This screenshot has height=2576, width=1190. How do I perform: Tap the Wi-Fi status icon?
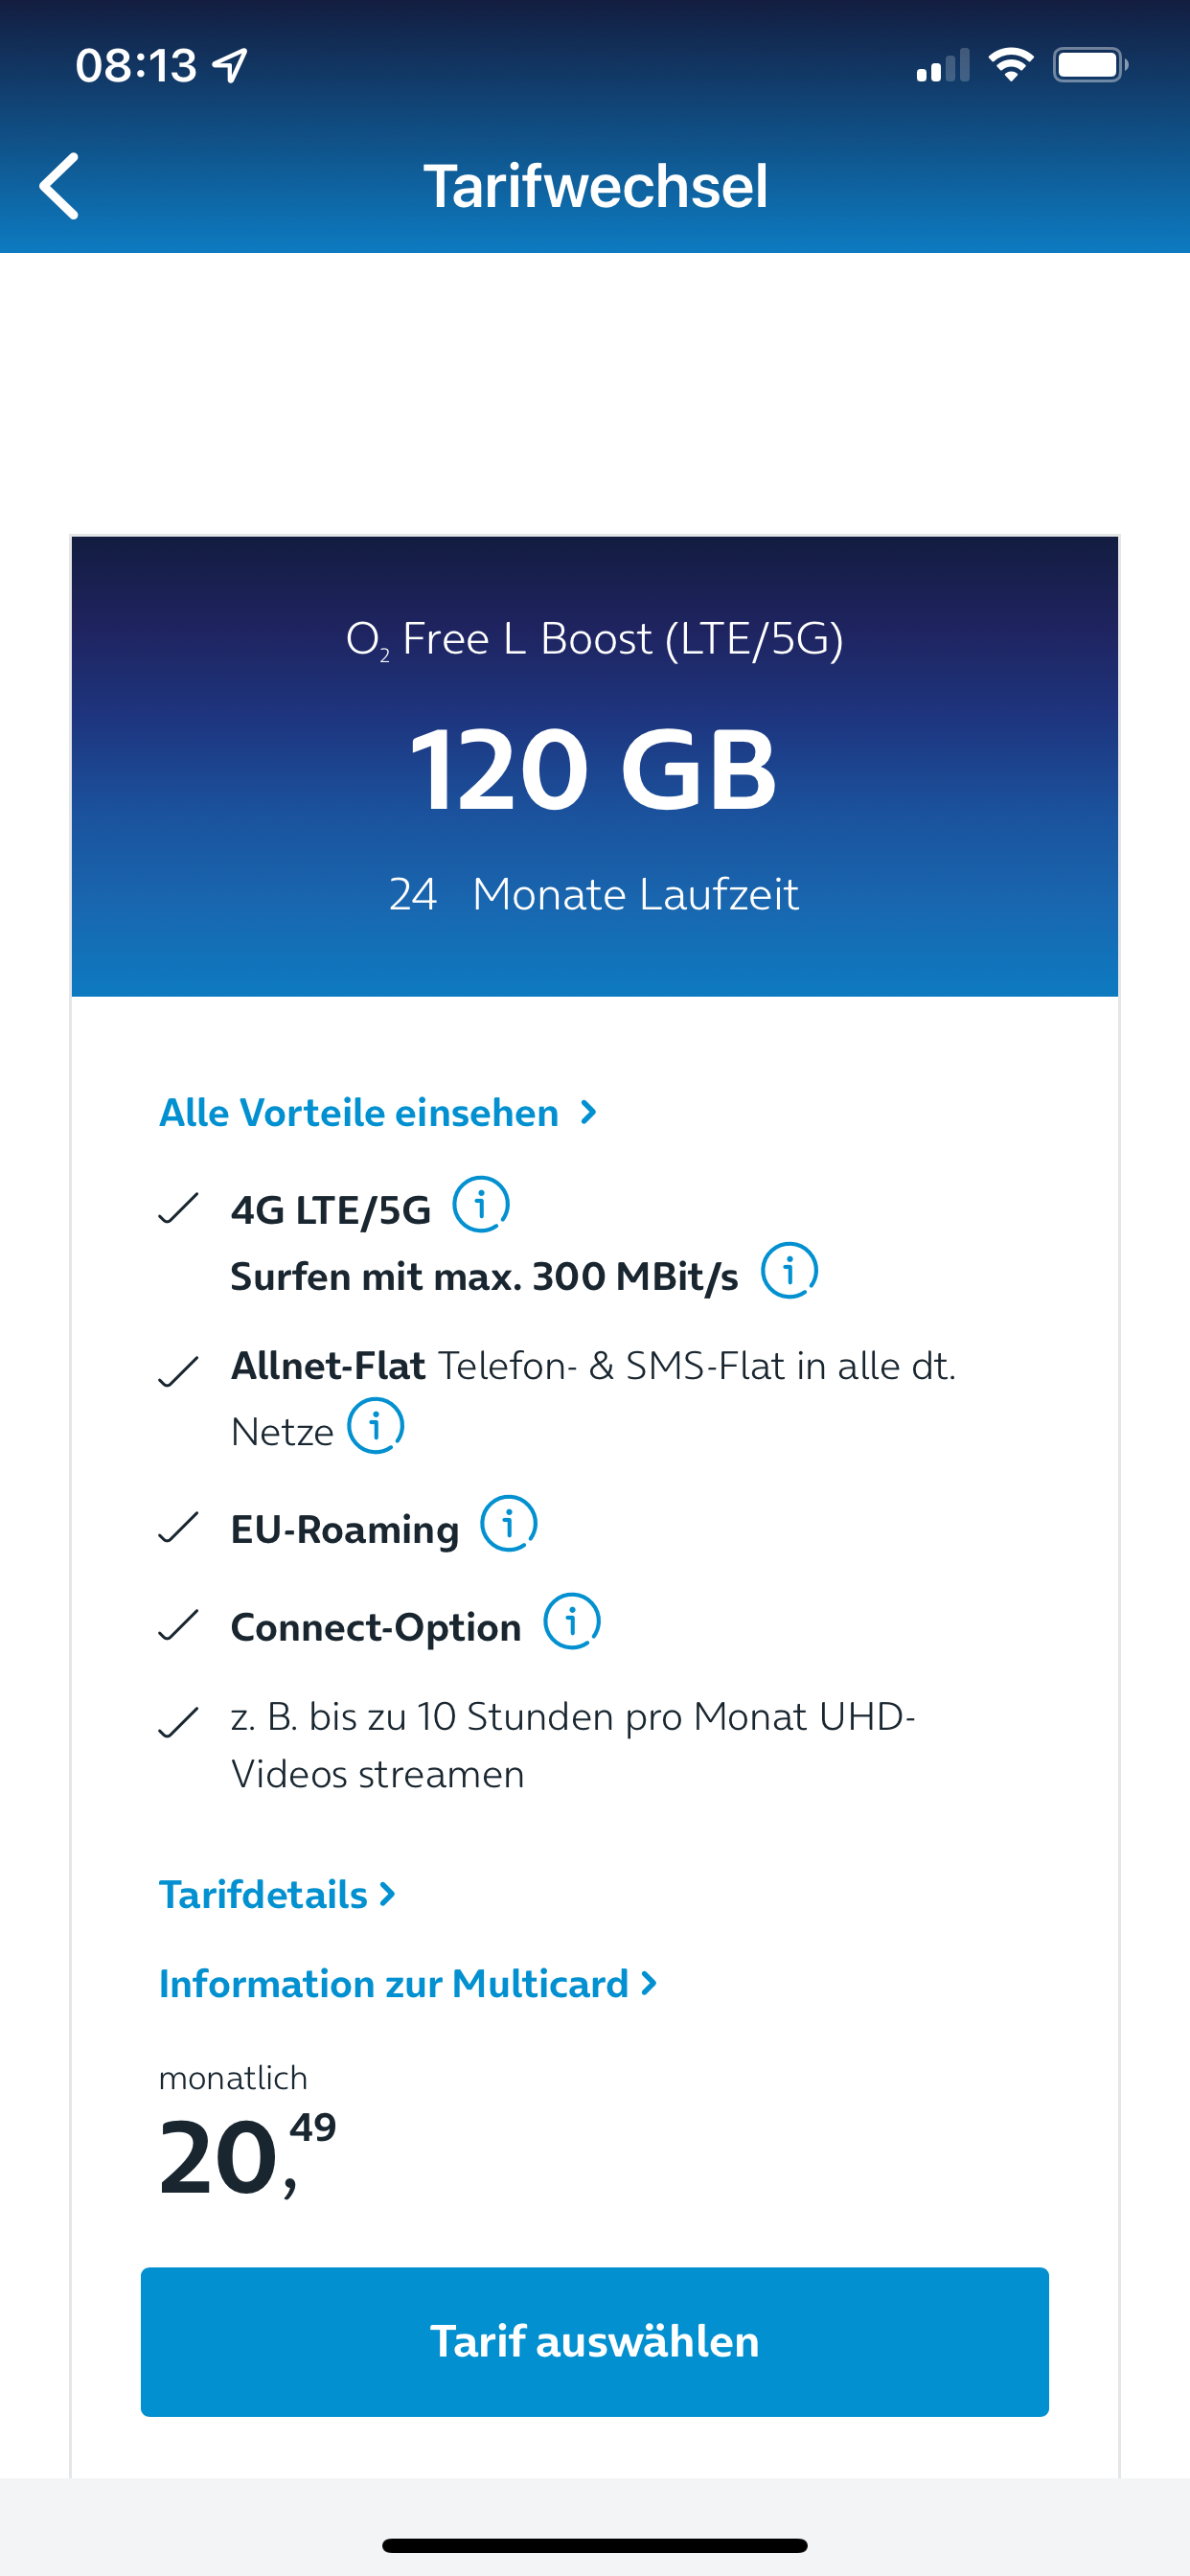(1011, 65)
